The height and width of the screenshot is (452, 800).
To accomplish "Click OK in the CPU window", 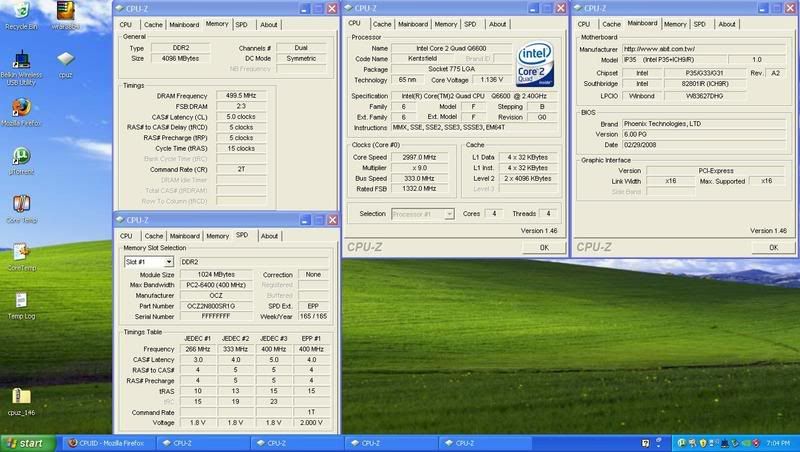I will 544,247.
